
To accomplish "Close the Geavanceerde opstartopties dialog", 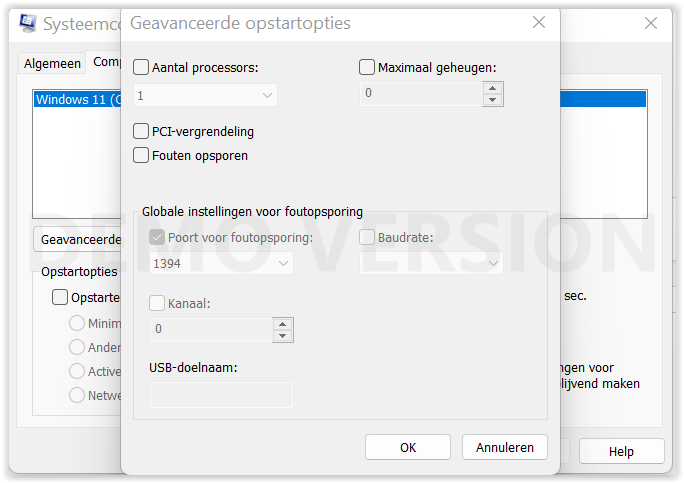I will pyautogui.click(x=539, y=22).
